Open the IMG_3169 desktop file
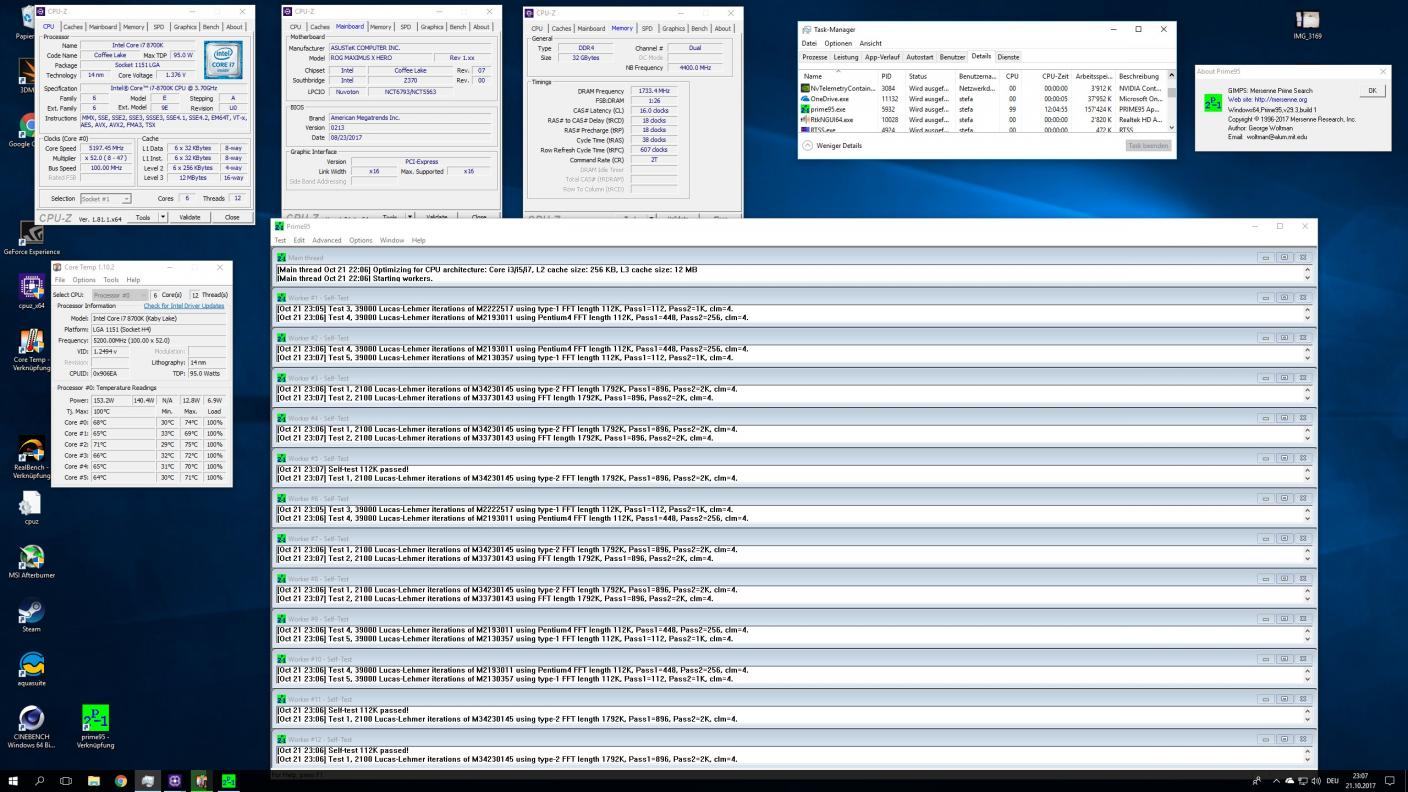This screenshot has width=1408, height=792. tap(1307, 26)
